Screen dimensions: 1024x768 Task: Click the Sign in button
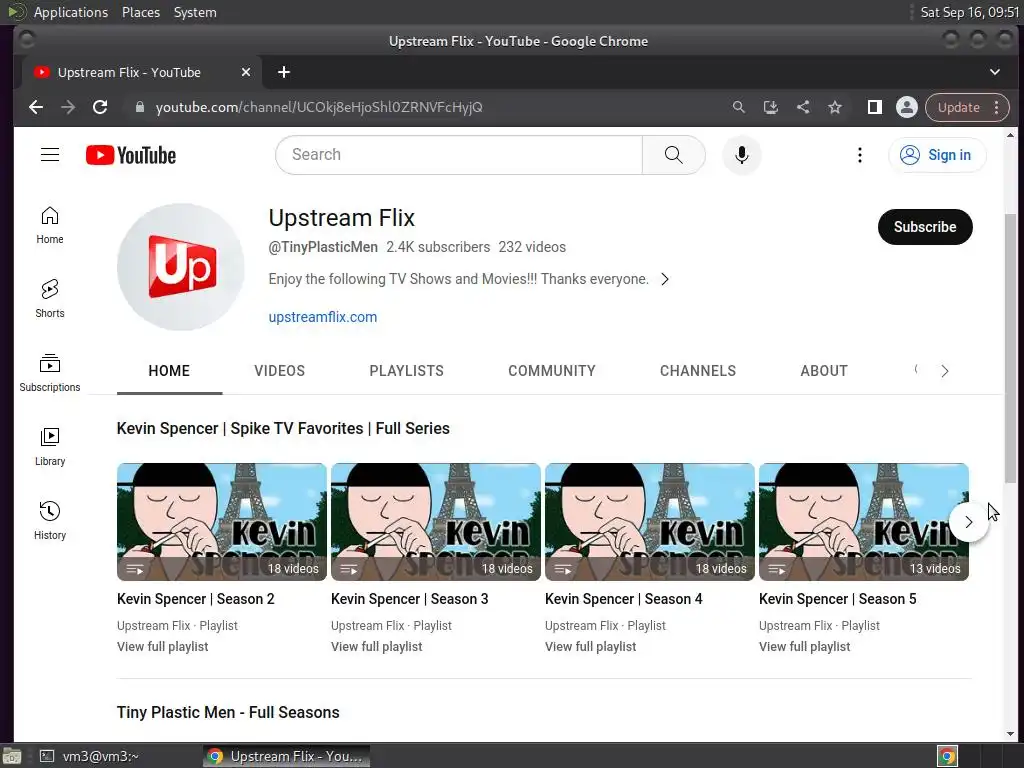click(936, 155)
